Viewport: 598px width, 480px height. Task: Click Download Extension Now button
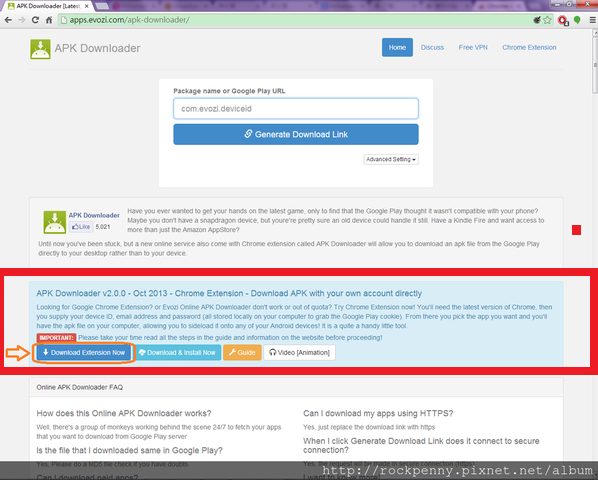pyautogui.click(x=84, y=353)
